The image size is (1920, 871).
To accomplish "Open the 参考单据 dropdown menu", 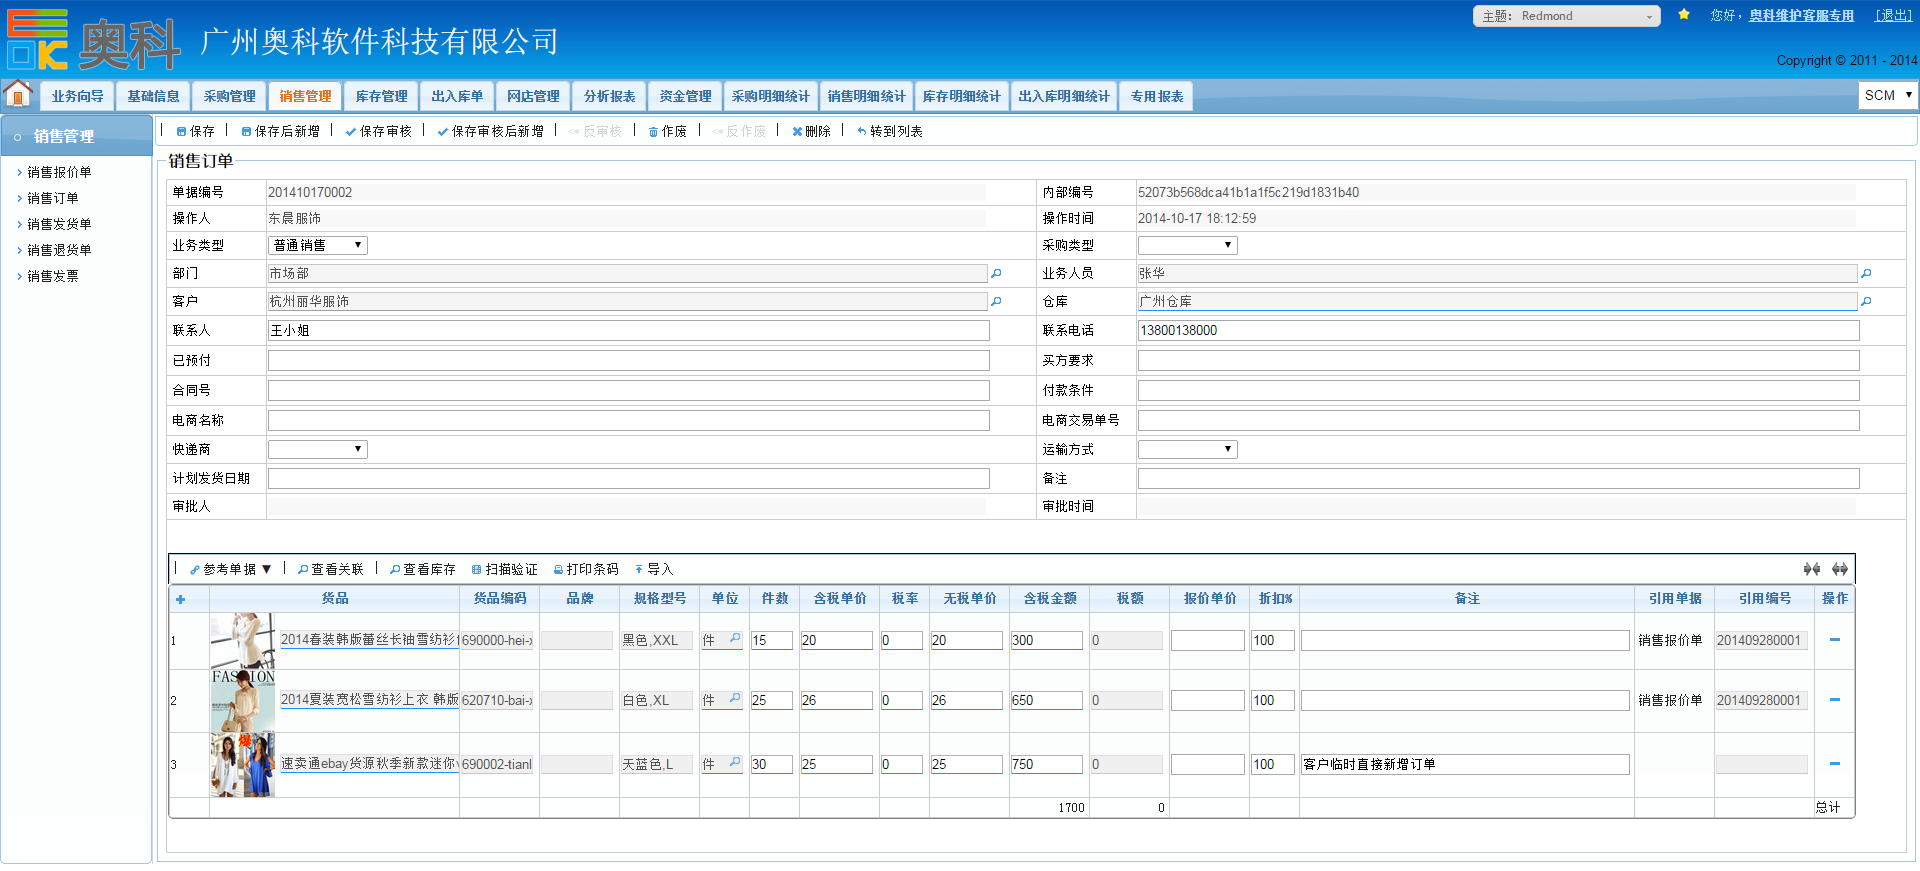I will (231, 569).
